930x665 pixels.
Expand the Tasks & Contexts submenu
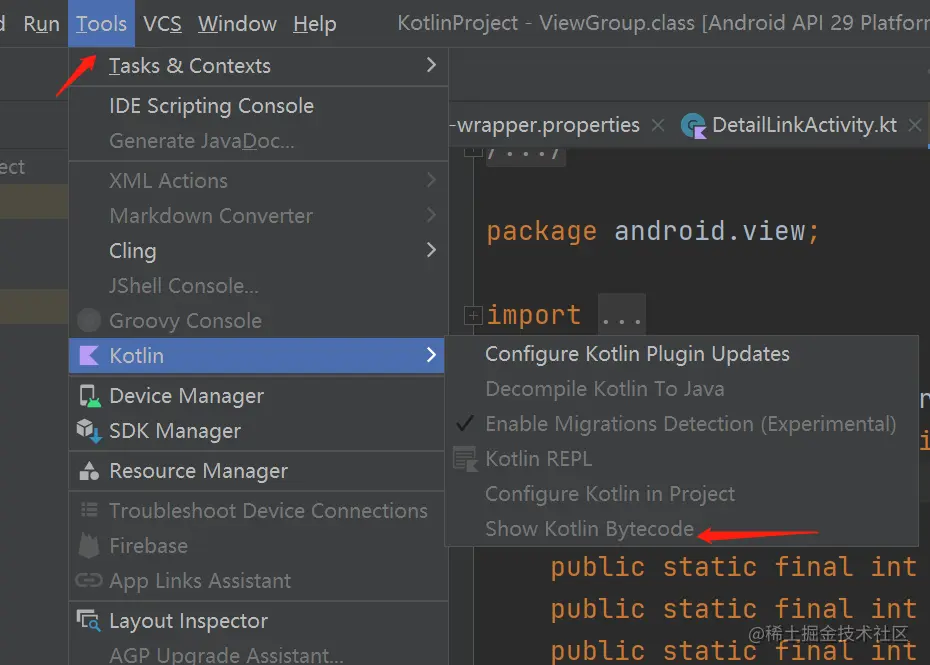pyautogui.click(x=431, y=65)
